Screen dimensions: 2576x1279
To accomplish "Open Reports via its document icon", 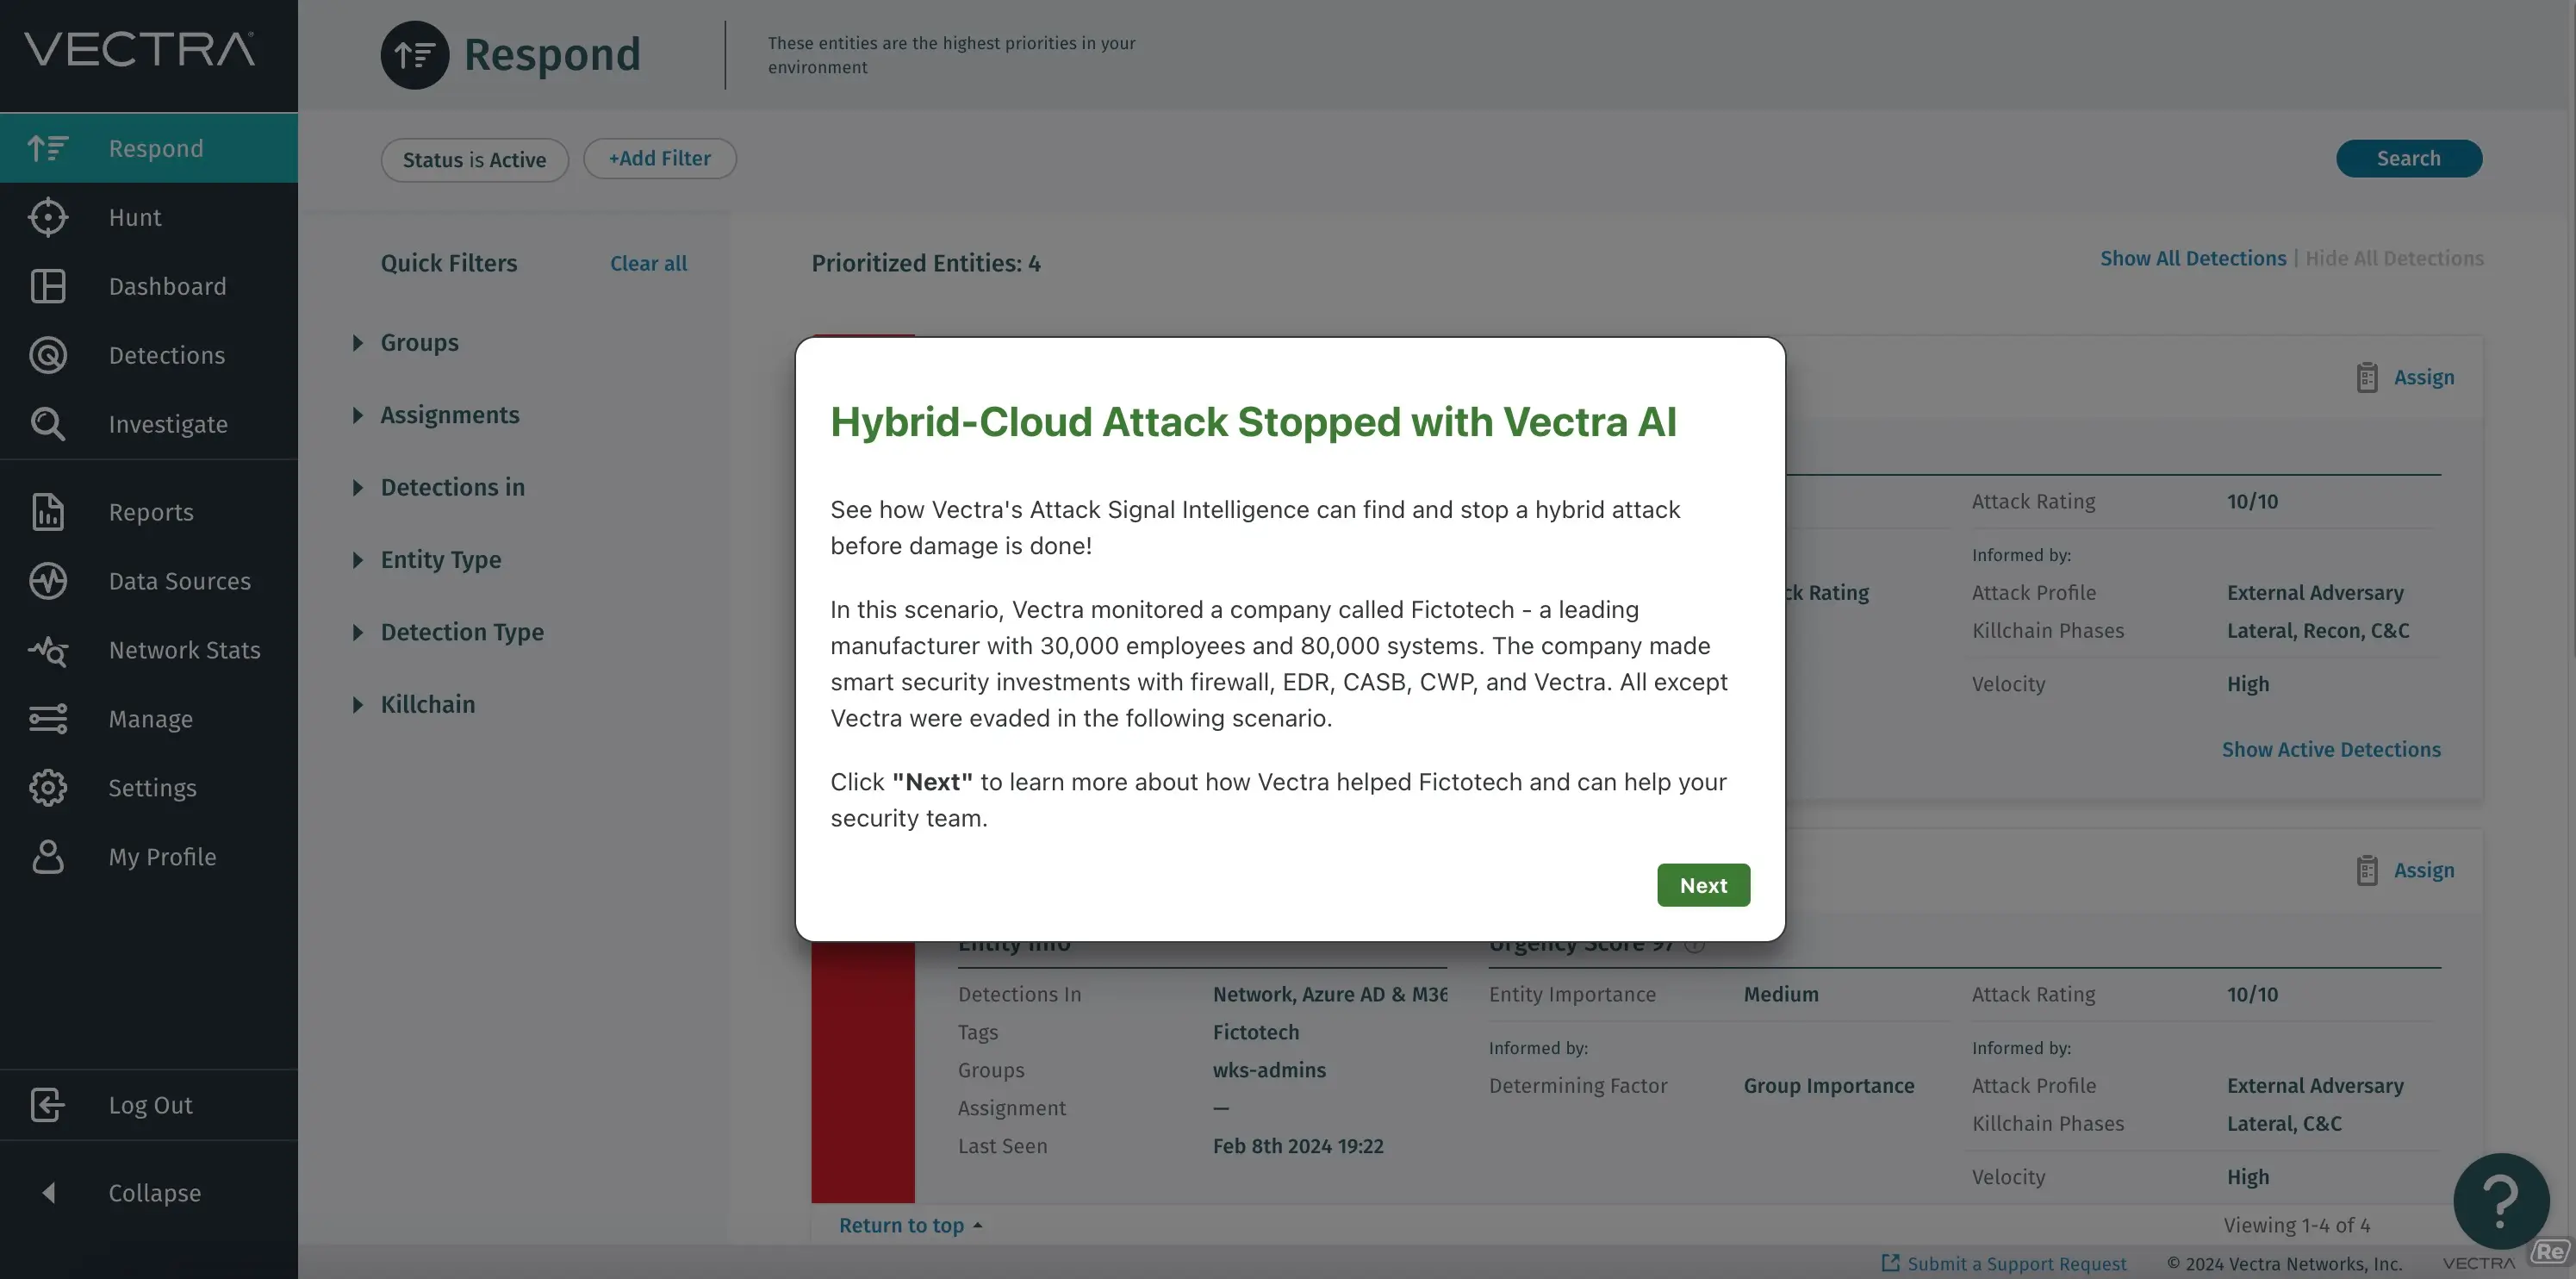I will (x=47, y=512).
